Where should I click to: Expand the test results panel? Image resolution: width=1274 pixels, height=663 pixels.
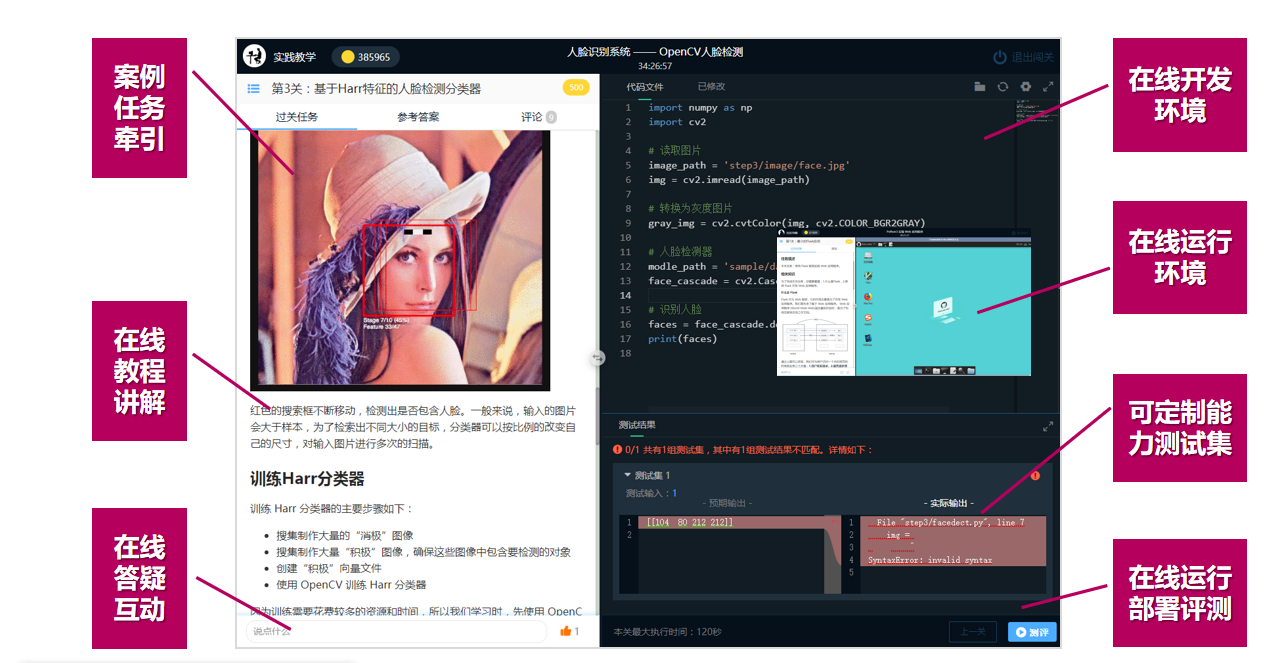(1048, 426)
